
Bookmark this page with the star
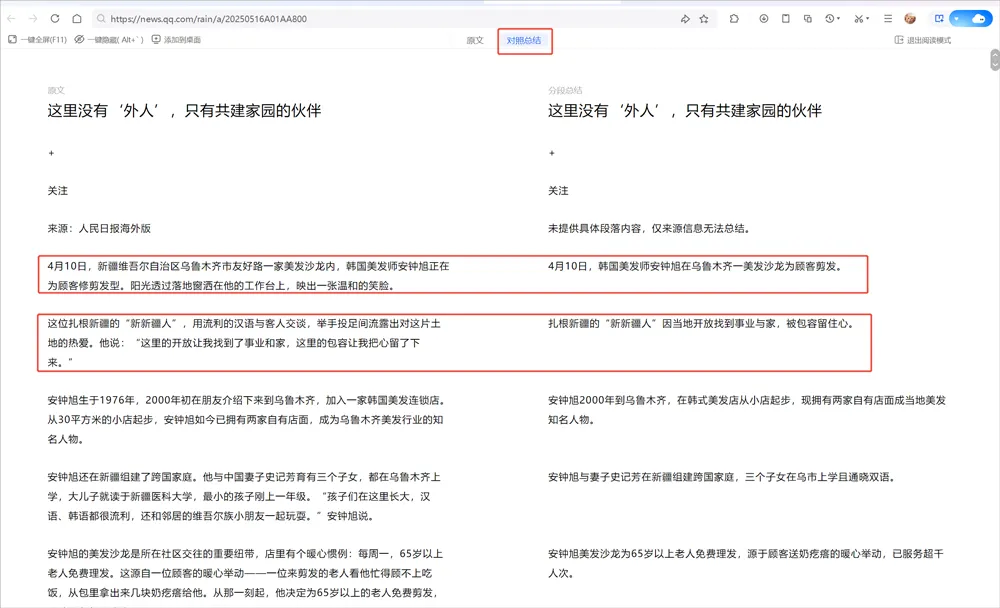[x=704, y=19]
